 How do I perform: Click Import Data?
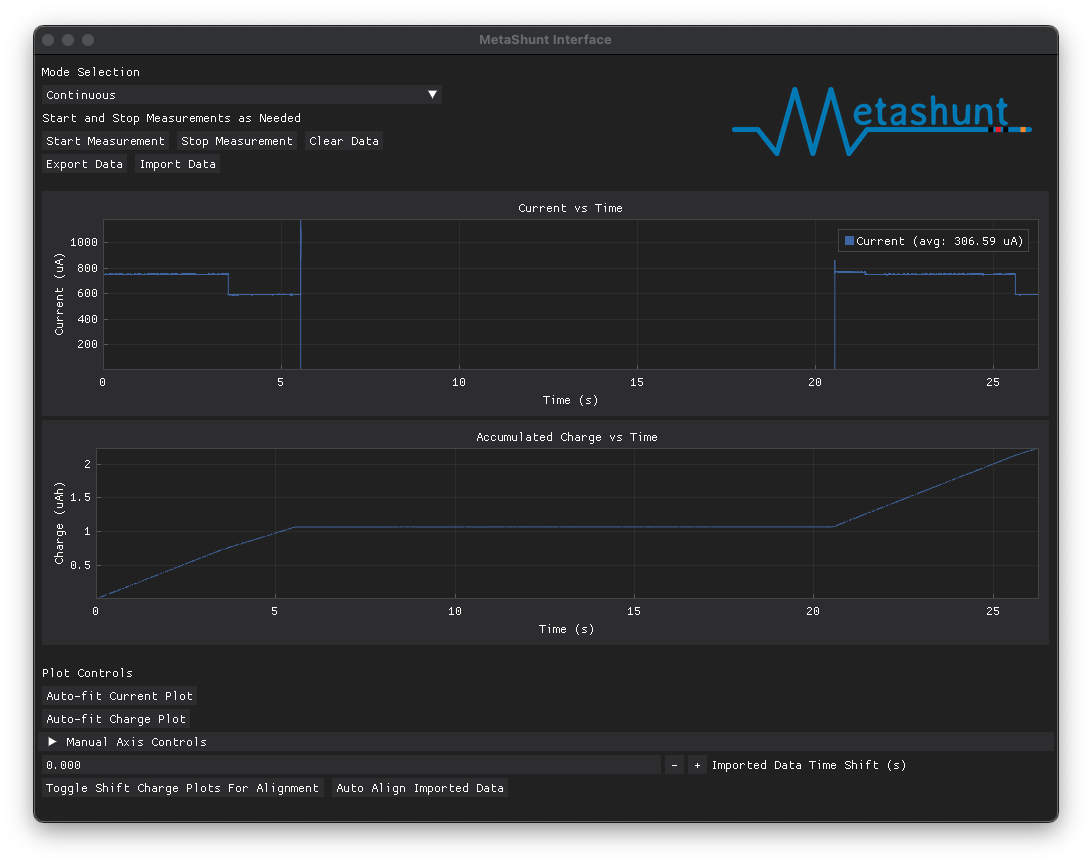click(177, 164)
